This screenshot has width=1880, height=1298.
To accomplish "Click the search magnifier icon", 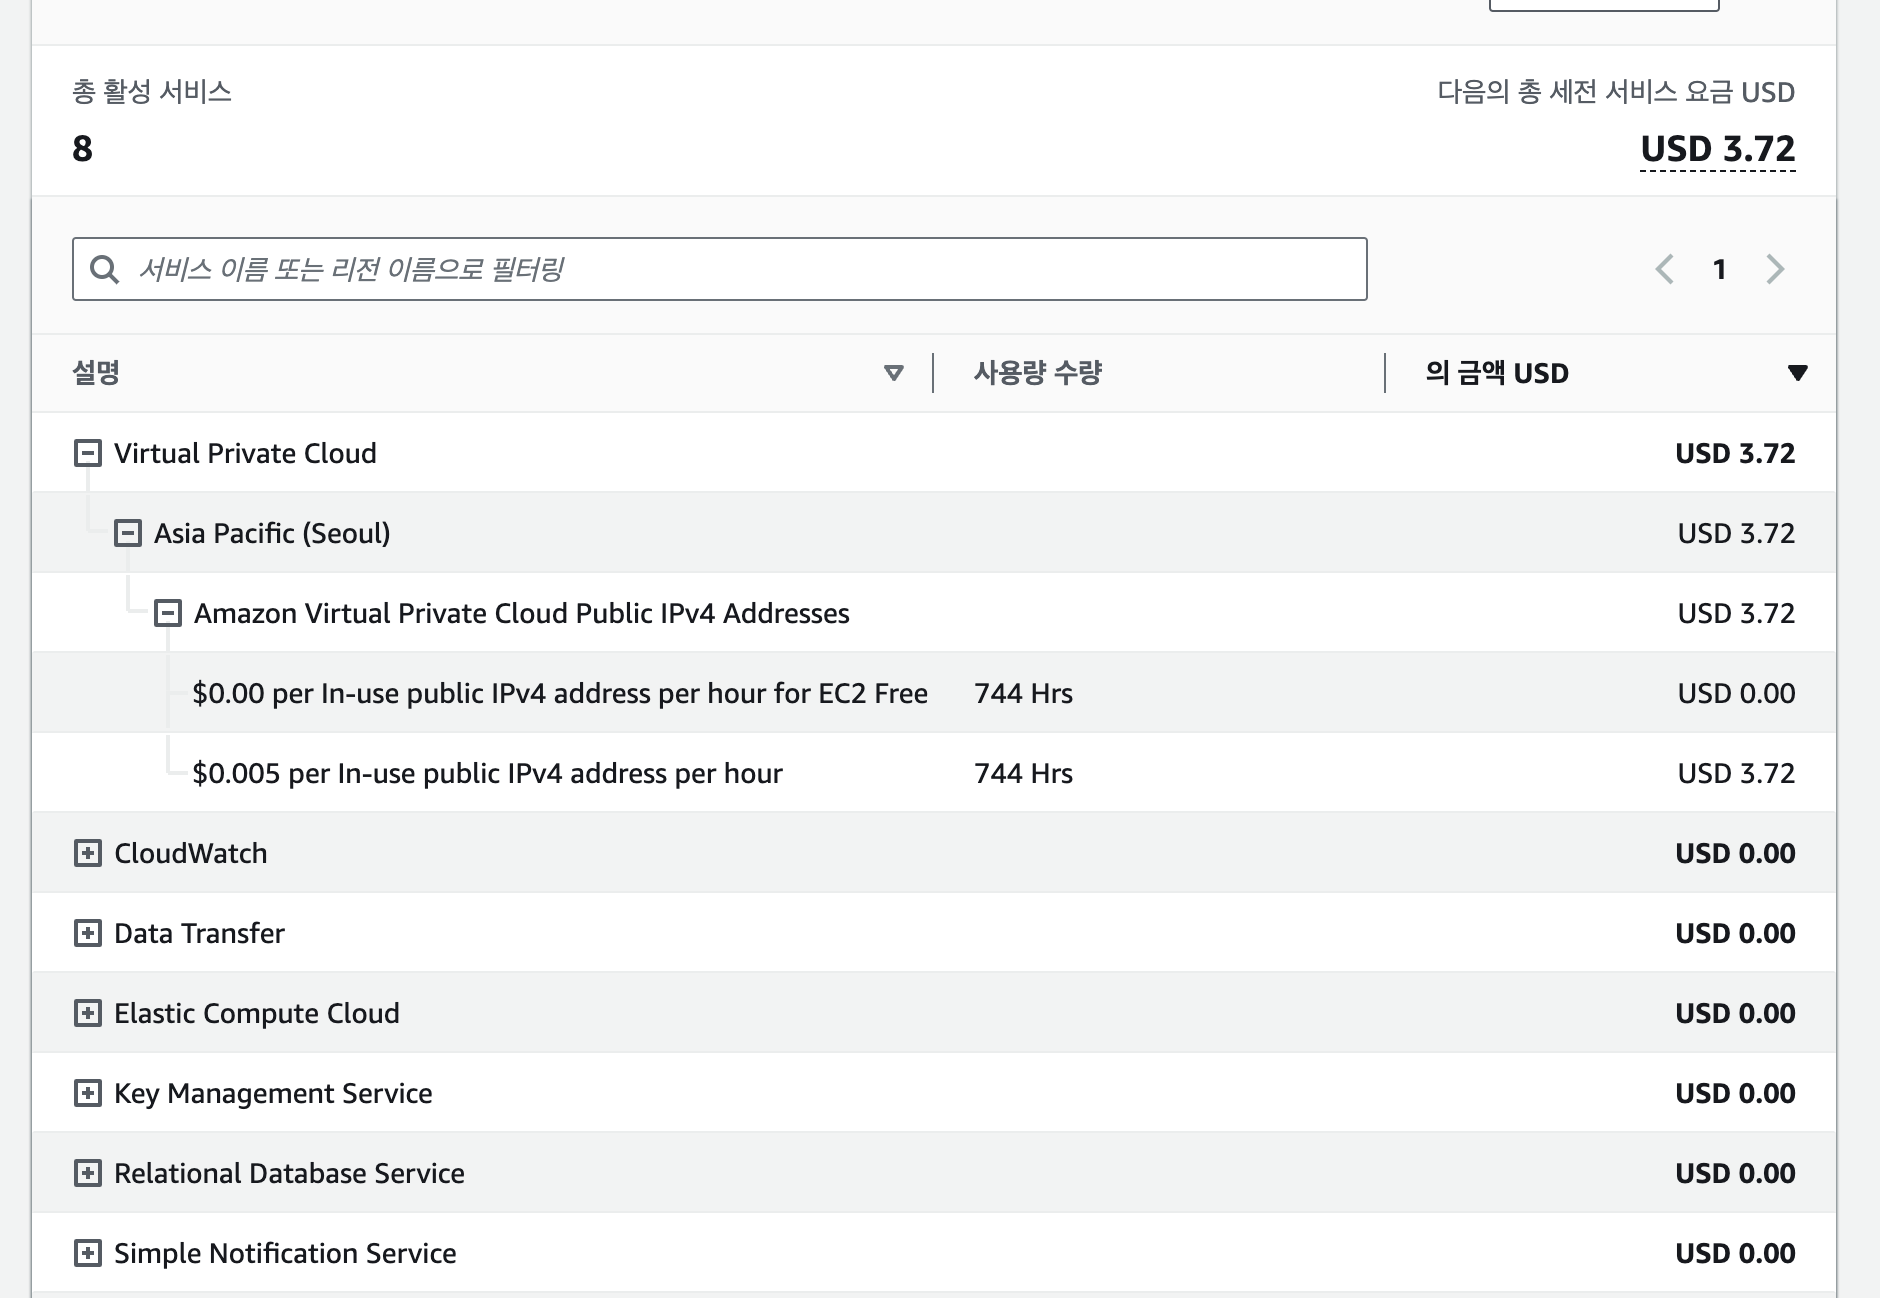I will click(x=105, y=269).
